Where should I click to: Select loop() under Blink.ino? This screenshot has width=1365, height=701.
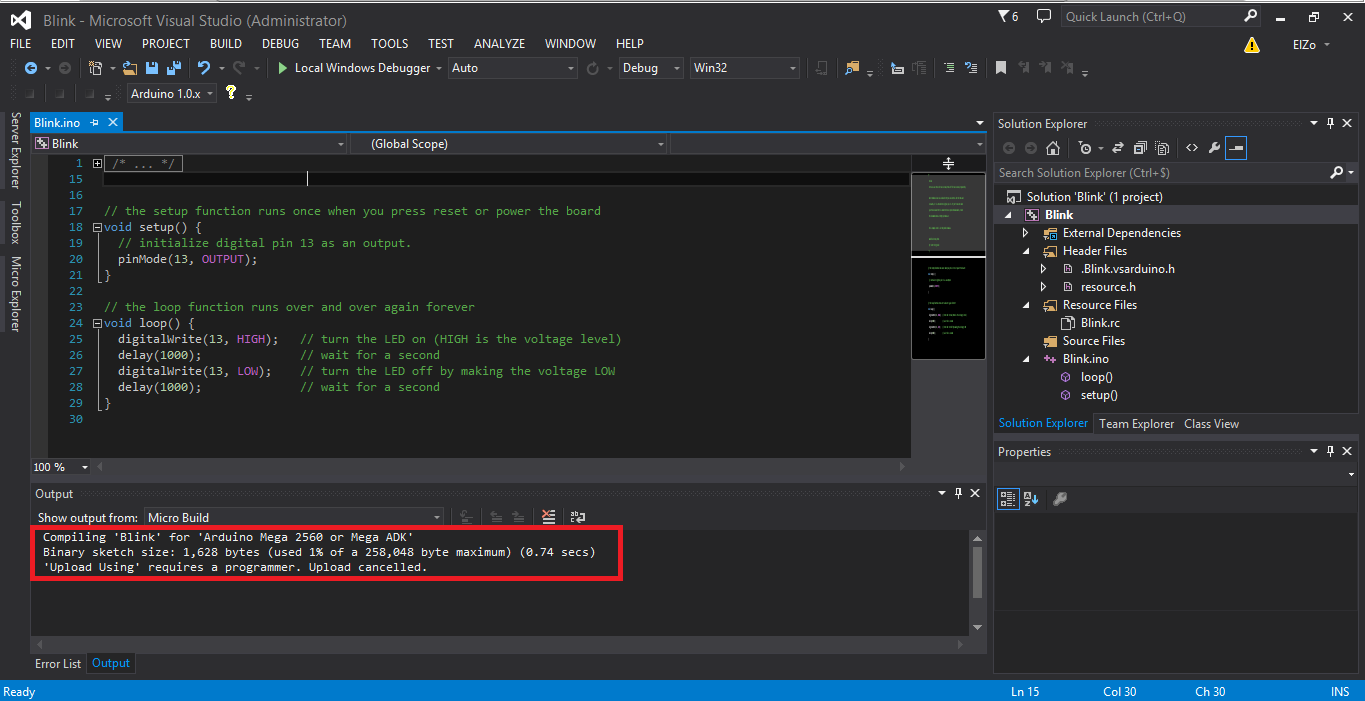tap(1096, 377)
